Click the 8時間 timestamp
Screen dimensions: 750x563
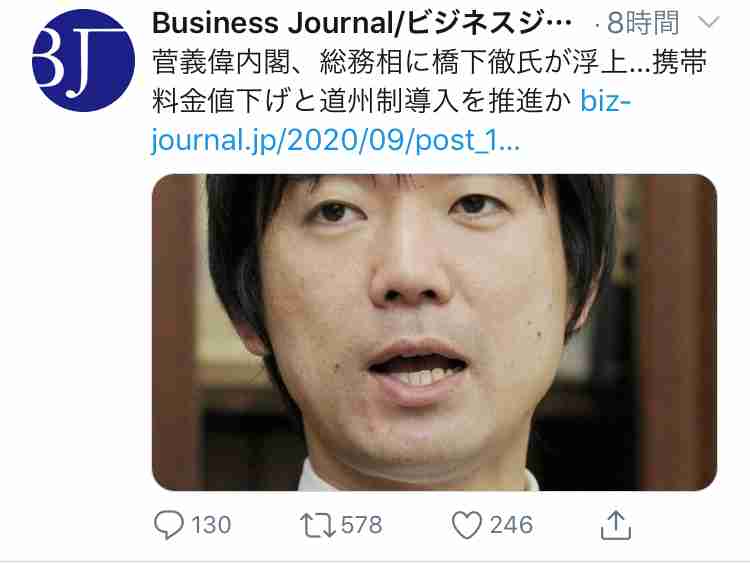click(x=643, y=23)
